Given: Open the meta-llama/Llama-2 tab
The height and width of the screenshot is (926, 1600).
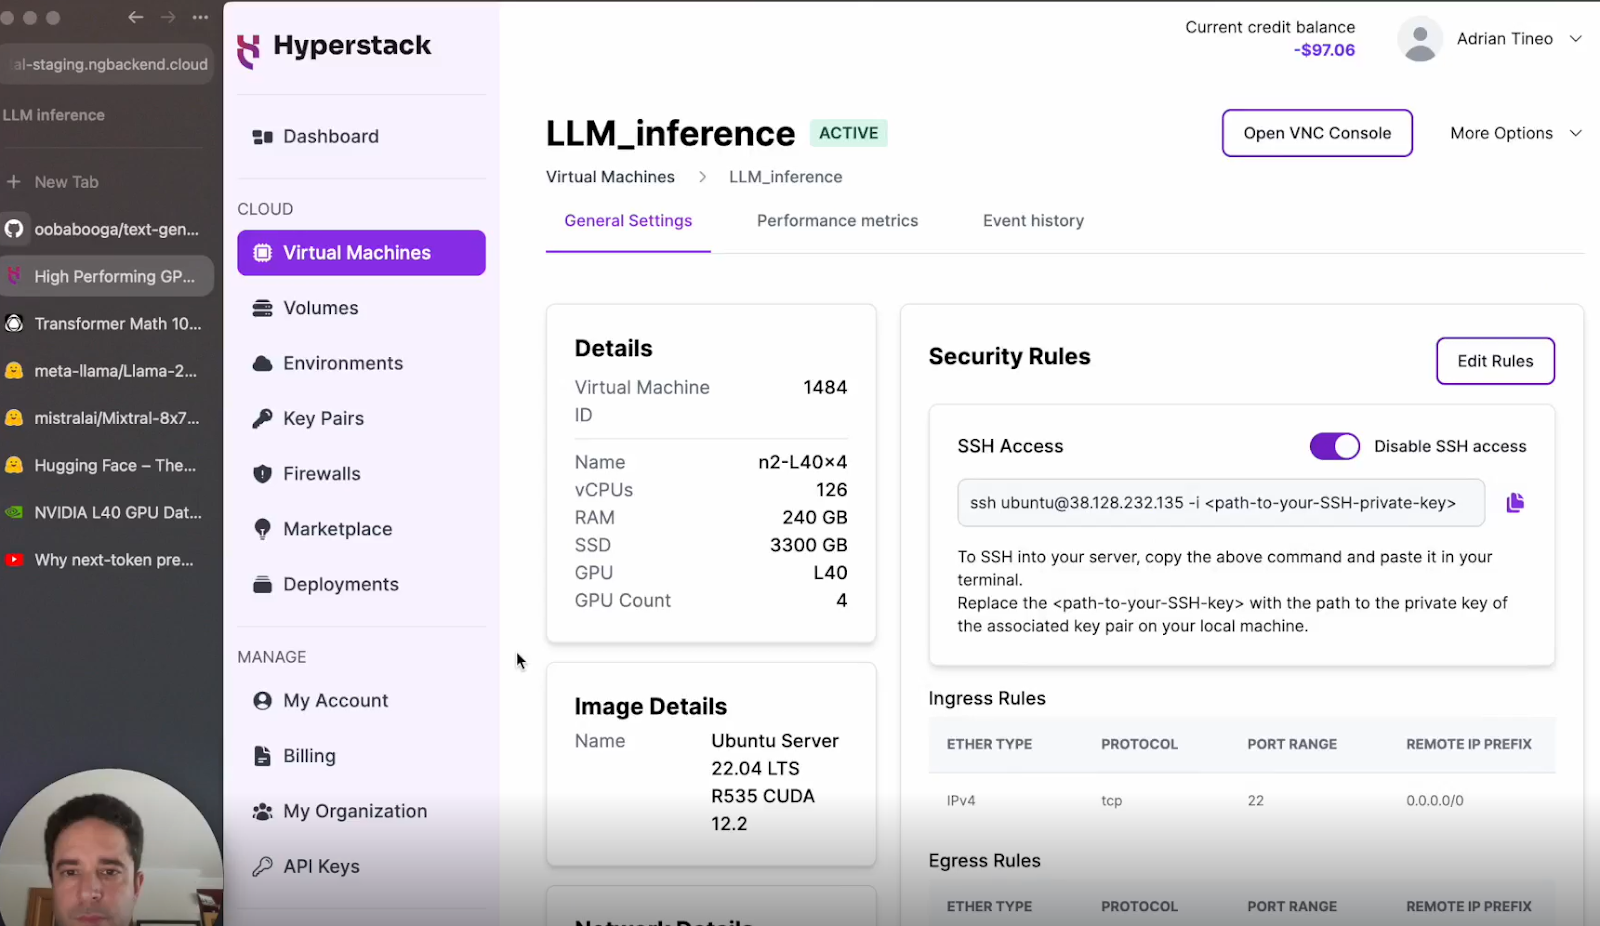Looking at the screenshot, I should point(106,371).
